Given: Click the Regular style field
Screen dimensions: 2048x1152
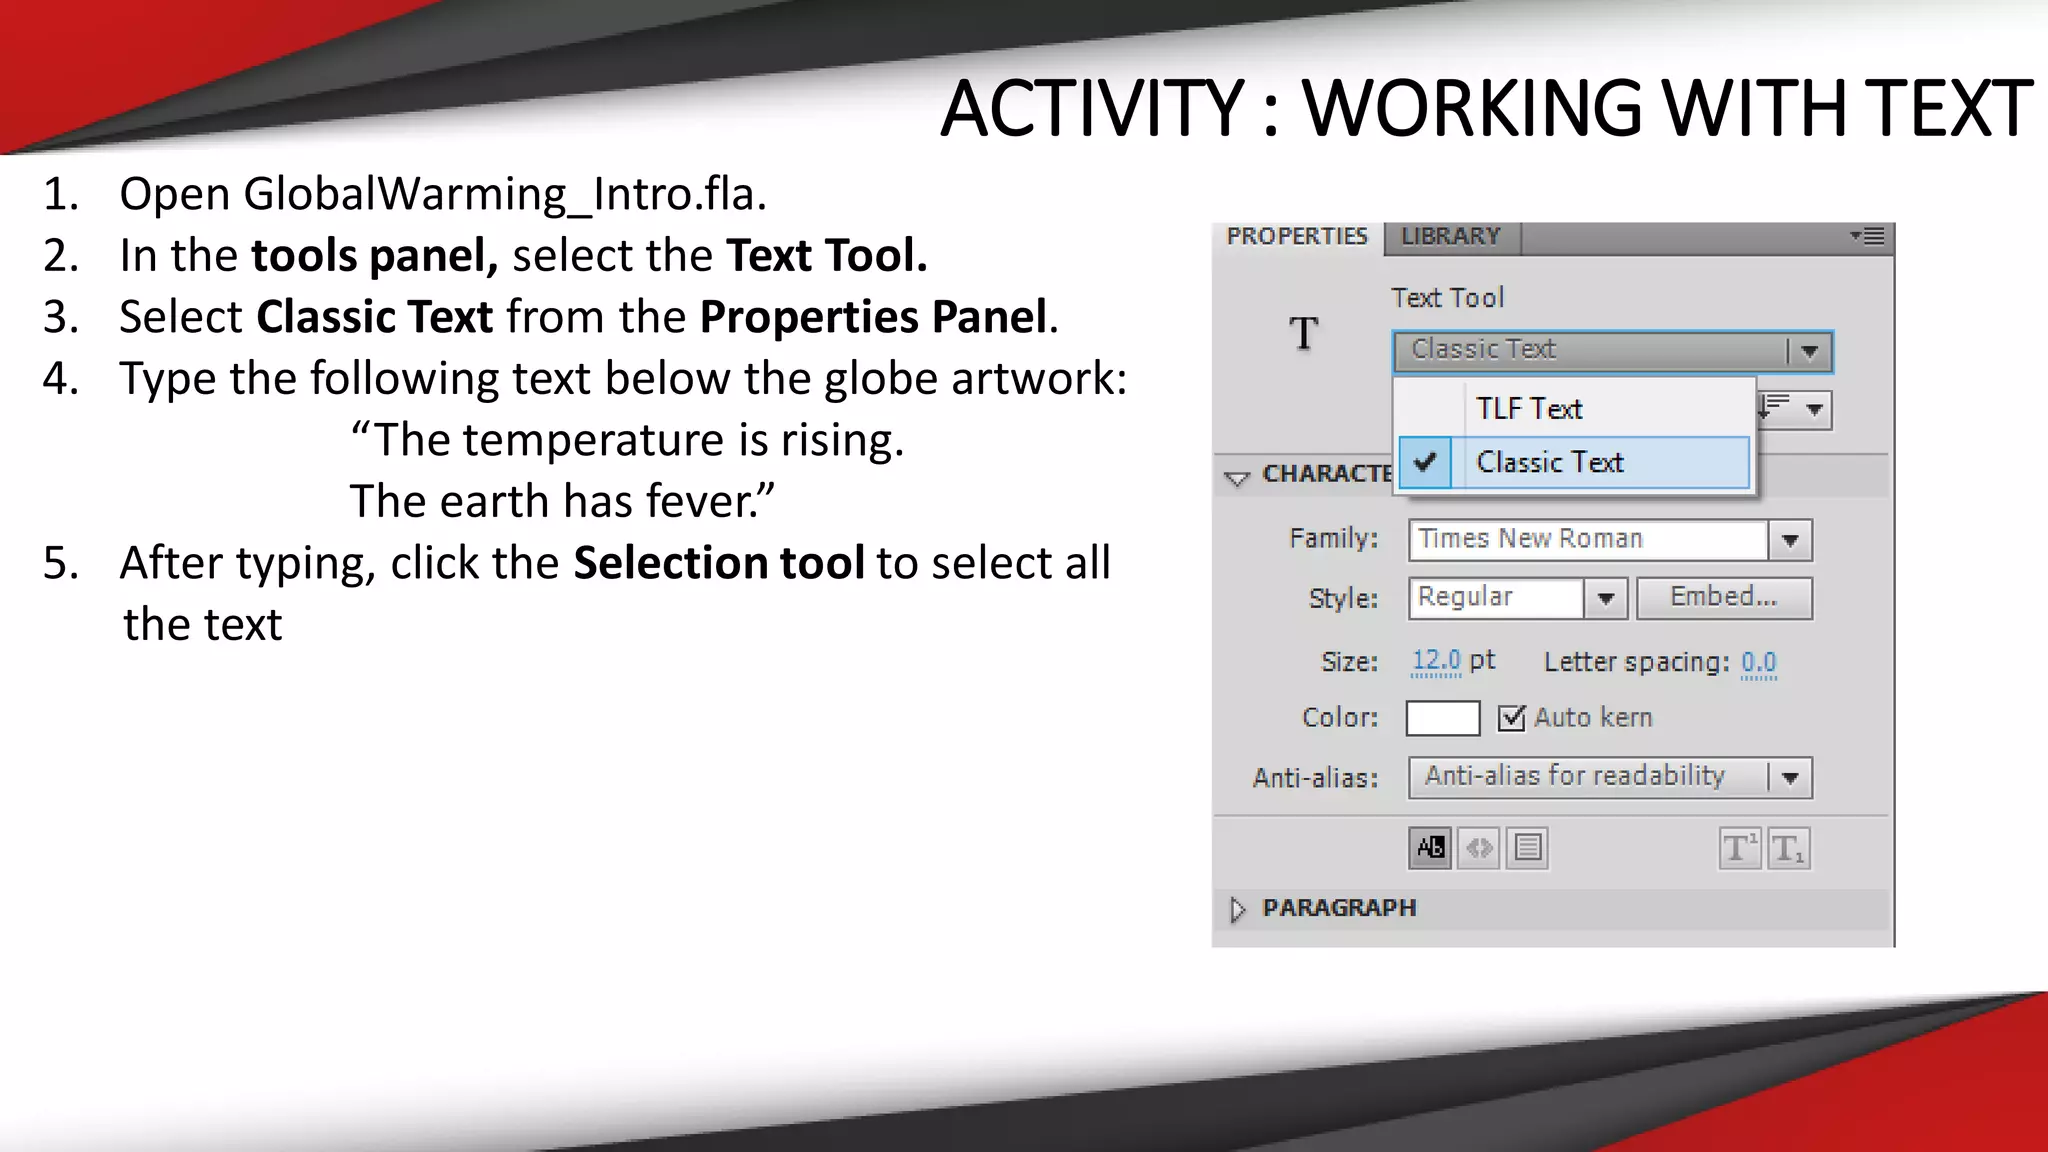Looking at the screenshot, I should click(x=1496, y=598).
